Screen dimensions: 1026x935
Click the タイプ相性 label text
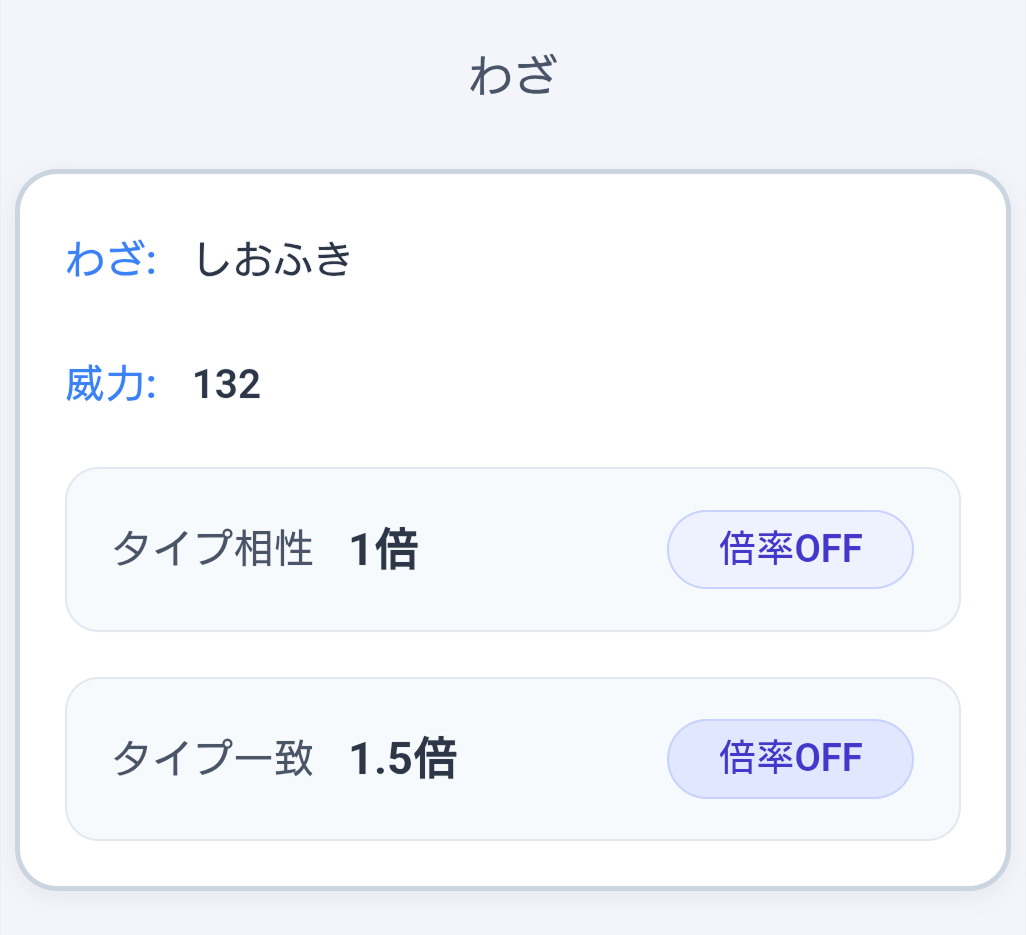[210, 548]
